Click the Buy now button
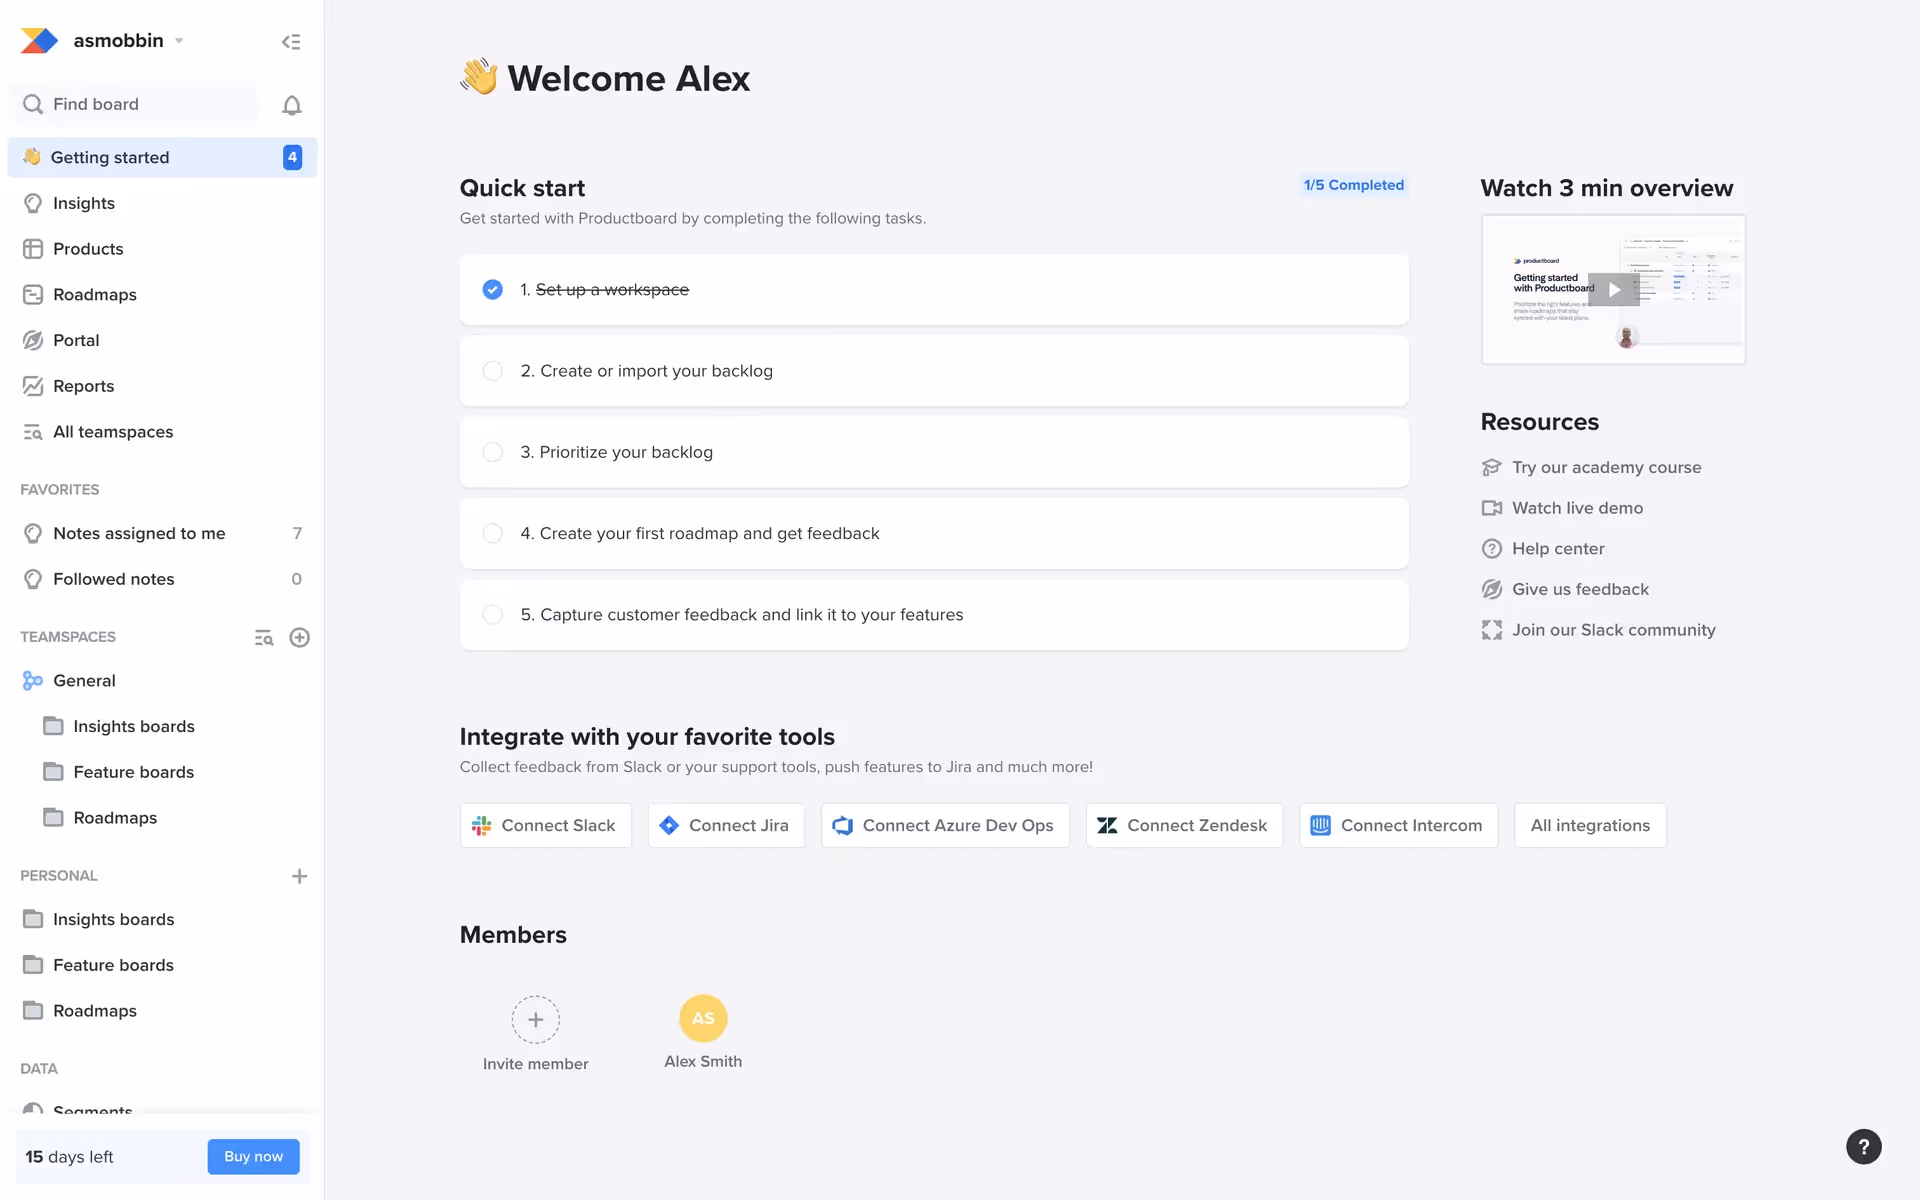The height and width of the screenshot is (1200, 1920). (x=253, y=1157)
